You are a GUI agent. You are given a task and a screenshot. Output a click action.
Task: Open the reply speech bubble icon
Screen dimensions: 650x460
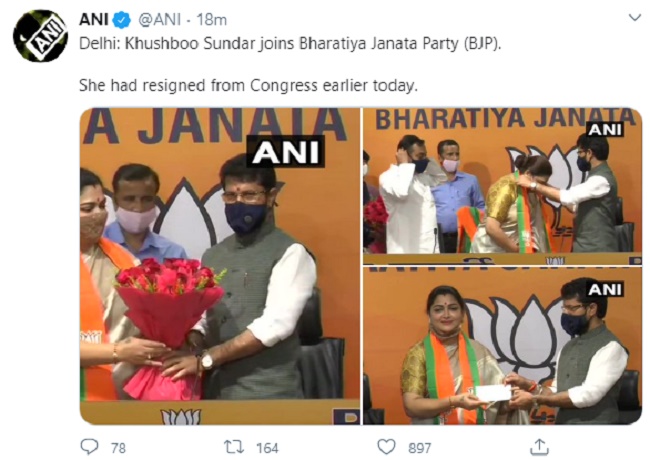tap(89, 447)
